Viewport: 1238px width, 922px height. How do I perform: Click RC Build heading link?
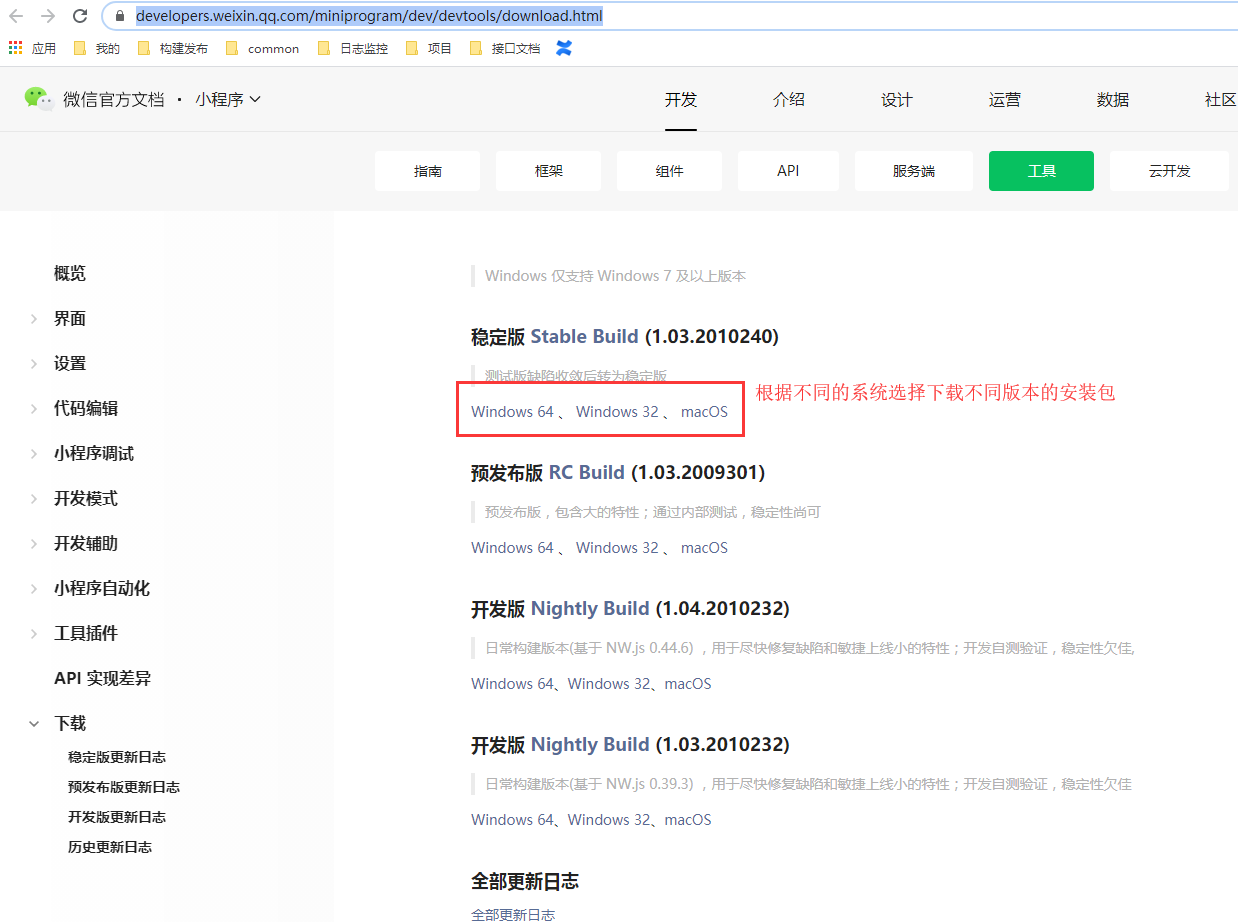point(587,473)
